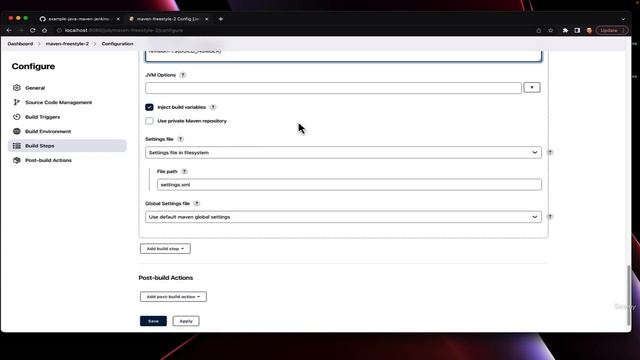Open help for Global Settings file label

point(197,203)
